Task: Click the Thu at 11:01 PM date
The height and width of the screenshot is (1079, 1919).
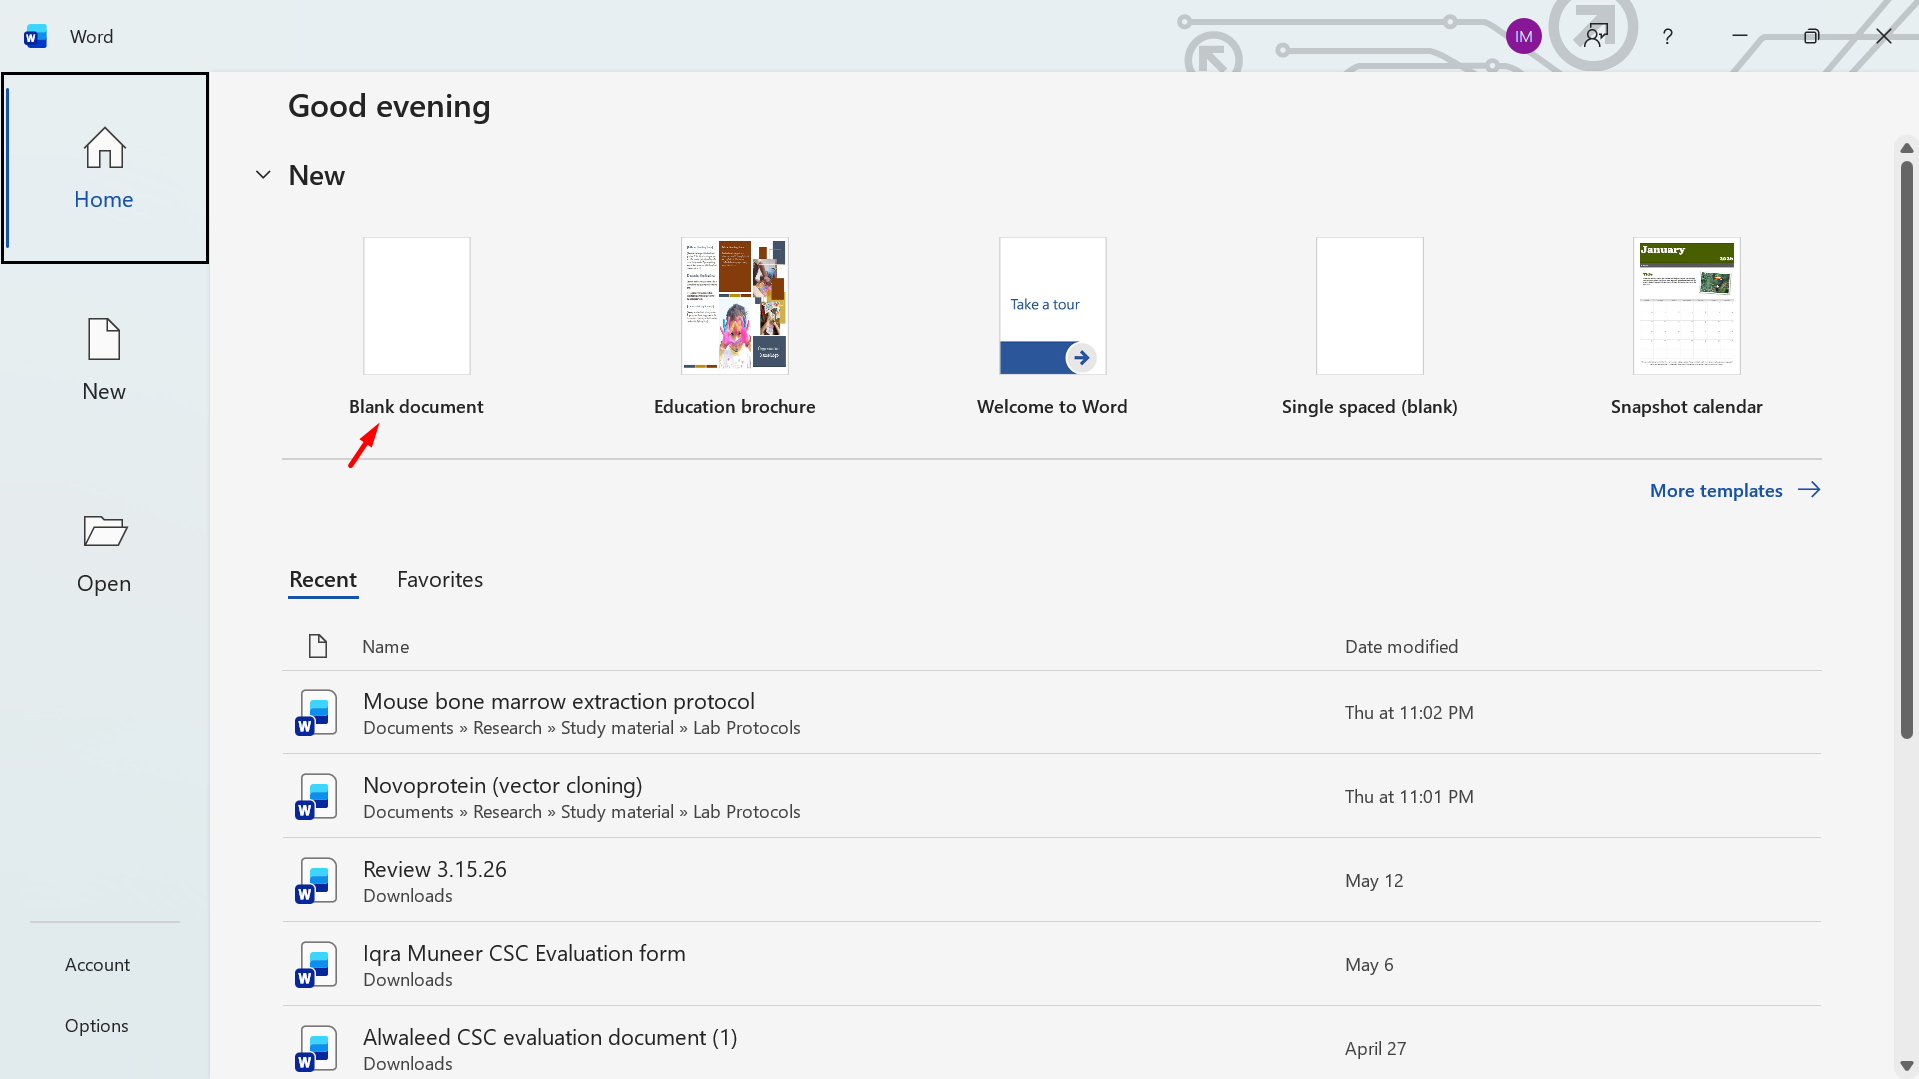Action: 1409,797
